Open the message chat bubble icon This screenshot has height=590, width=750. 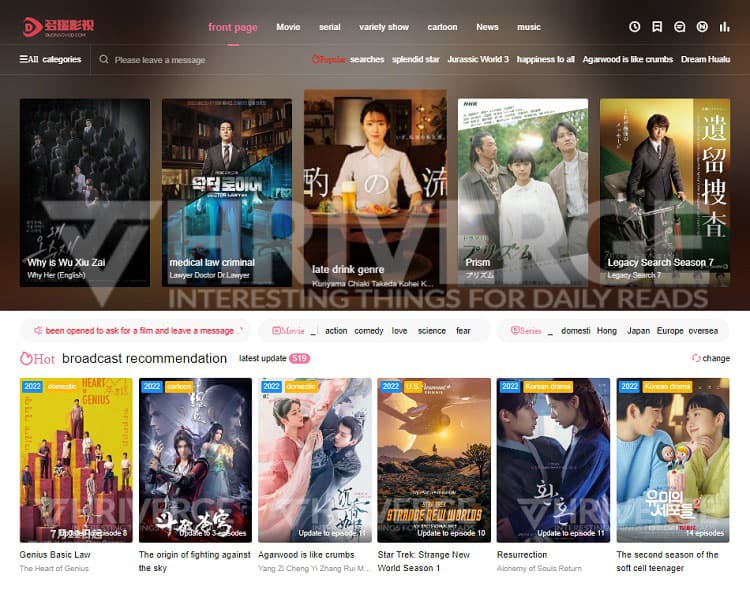680,27
